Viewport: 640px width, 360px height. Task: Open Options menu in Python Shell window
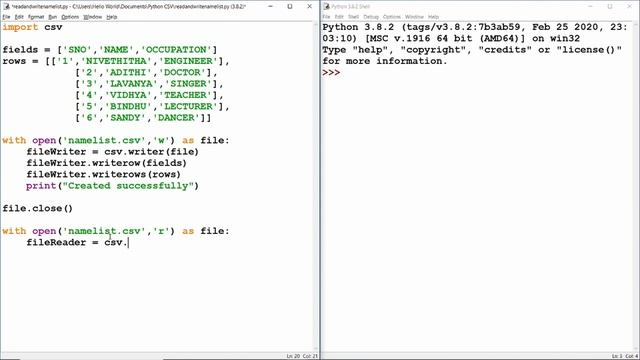click(392, 17)
